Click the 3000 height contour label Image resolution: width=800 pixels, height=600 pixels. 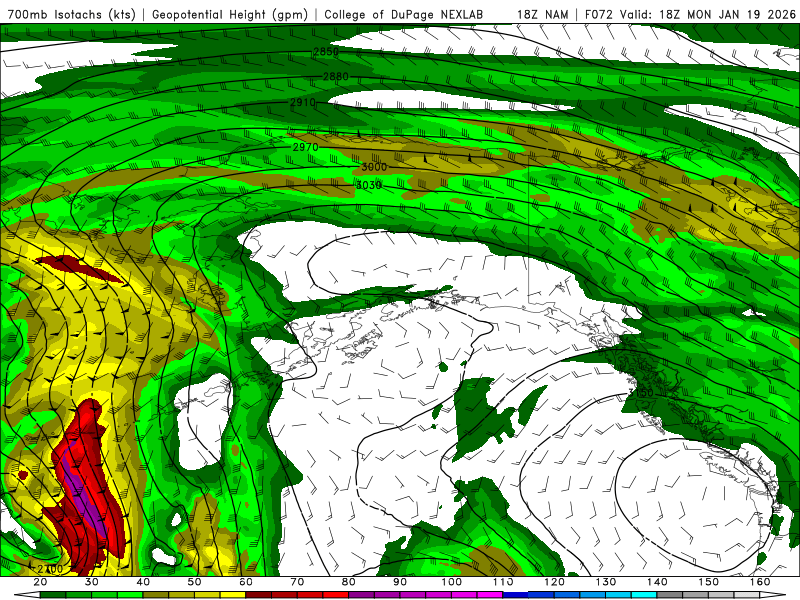(x=374, y=167)
